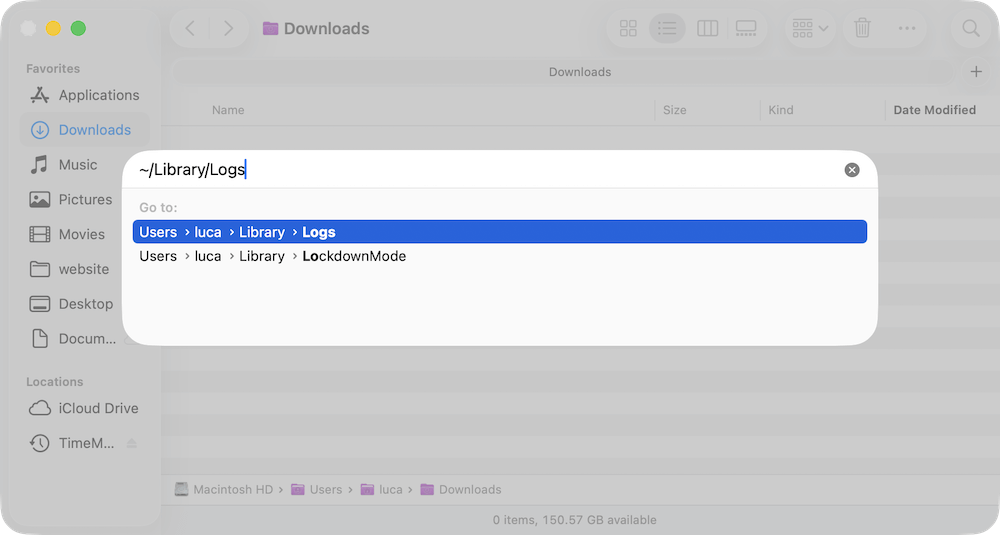Go back with the left arrow button

coord(190,28)
